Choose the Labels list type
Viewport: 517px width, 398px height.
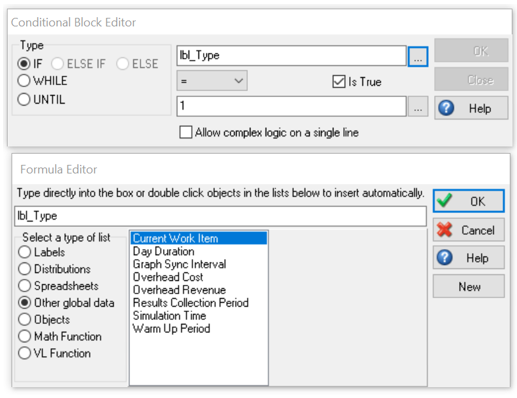pyautogui.click(x=25, y=252)
